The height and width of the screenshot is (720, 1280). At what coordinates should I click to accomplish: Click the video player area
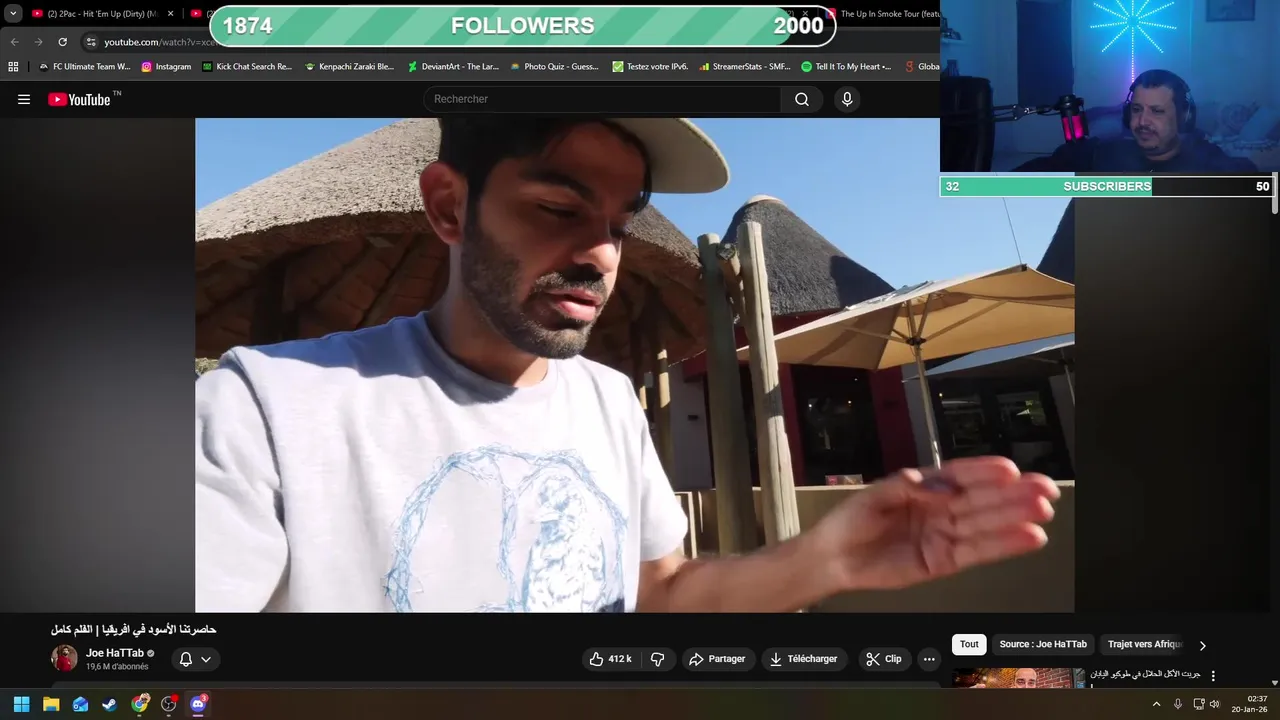coord(634,365)
